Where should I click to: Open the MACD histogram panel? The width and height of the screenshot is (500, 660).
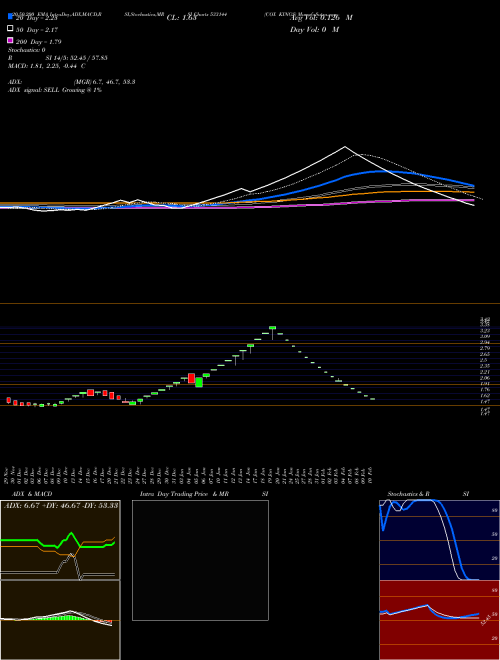click(60, 620)
